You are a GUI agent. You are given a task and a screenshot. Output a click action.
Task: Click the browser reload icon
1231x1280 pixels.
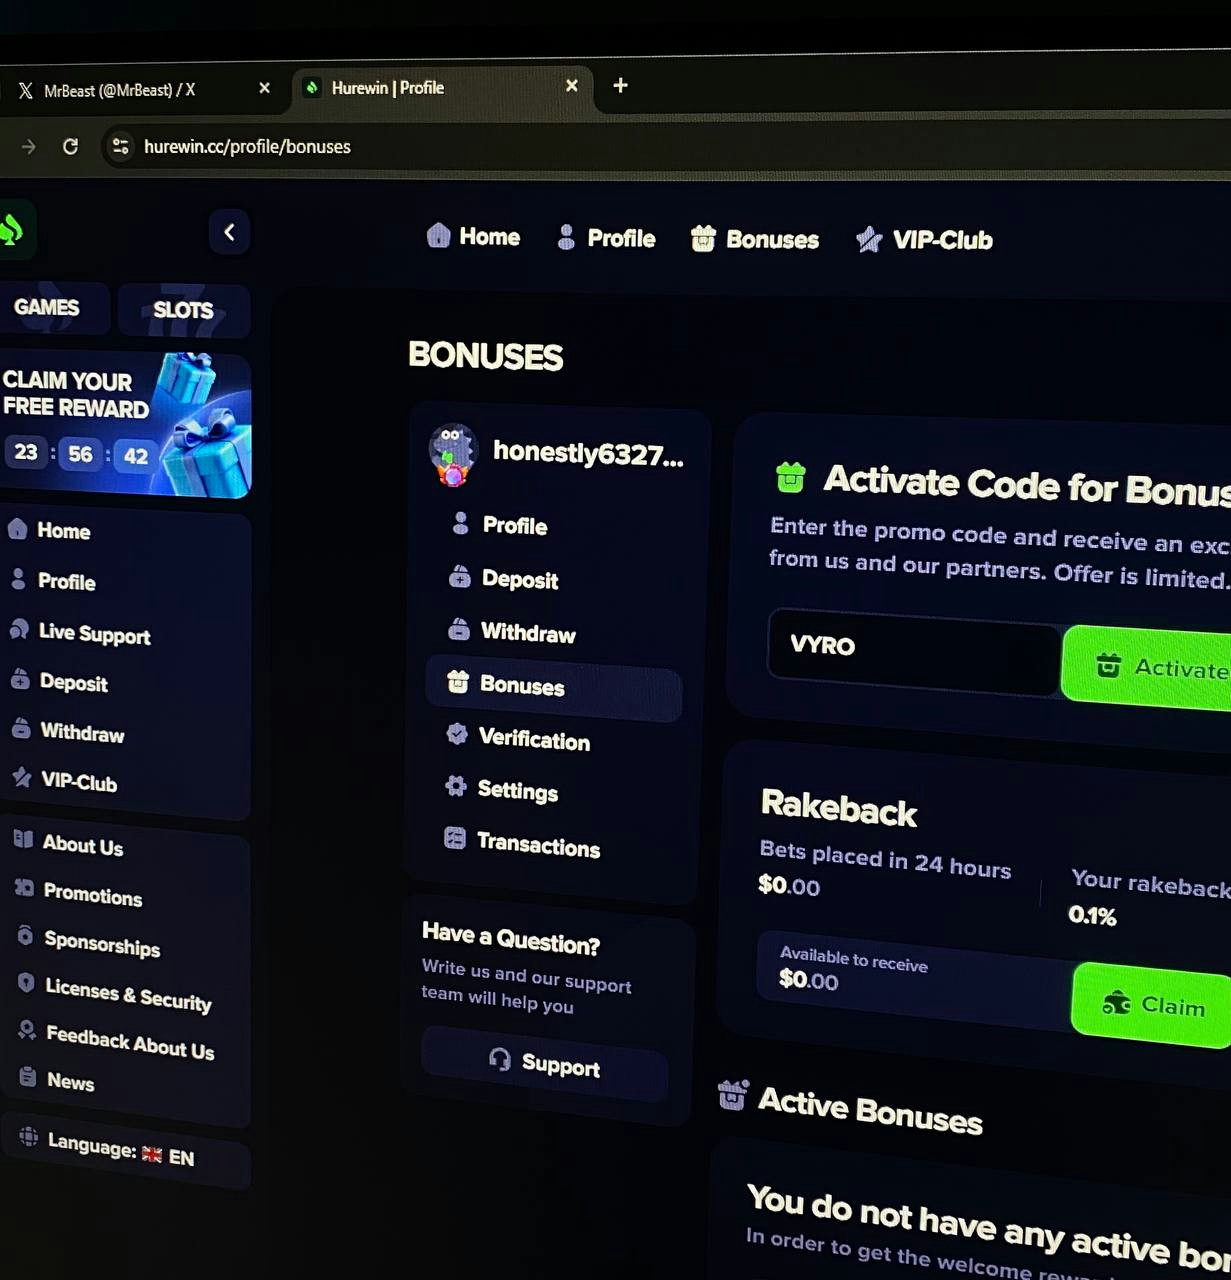point(70,147)
